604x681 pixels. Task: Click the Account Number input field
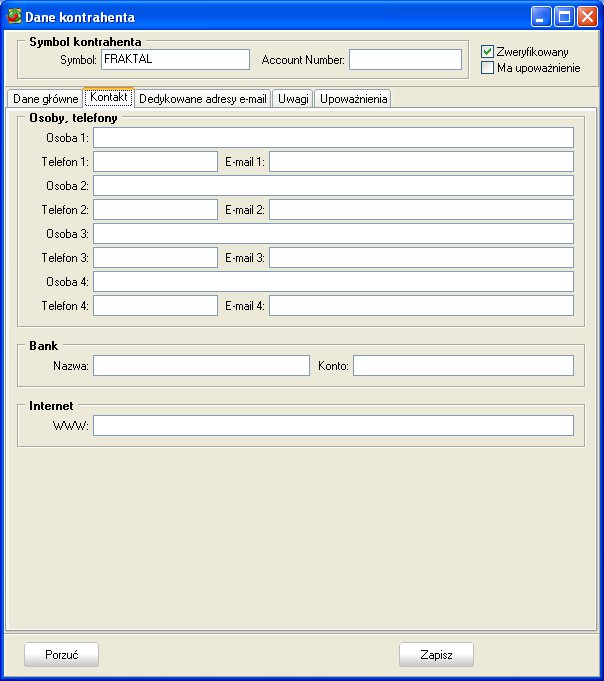(405, 60)
